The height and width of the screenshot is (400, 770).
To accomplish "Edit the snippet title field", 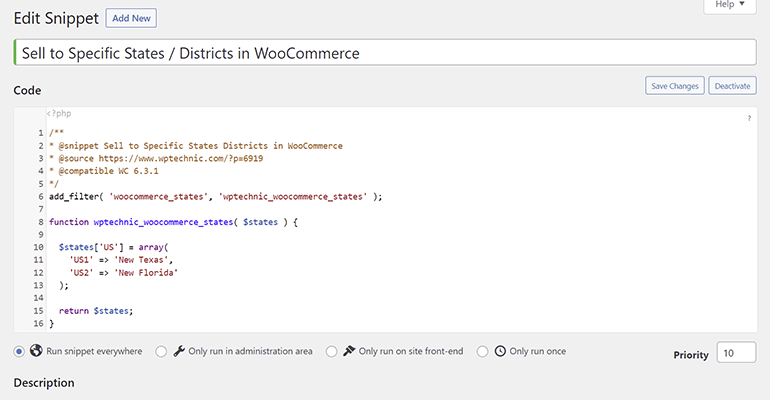I will pos(385,53).
